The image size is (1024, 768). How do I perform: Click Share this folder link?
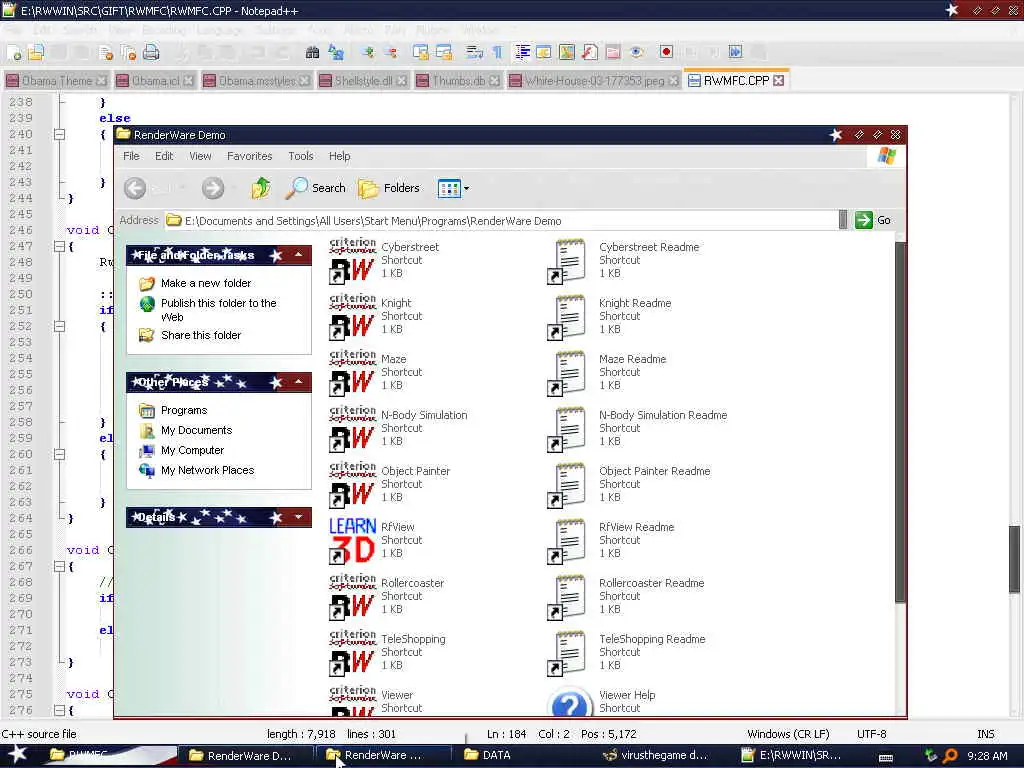coord(201,335)
